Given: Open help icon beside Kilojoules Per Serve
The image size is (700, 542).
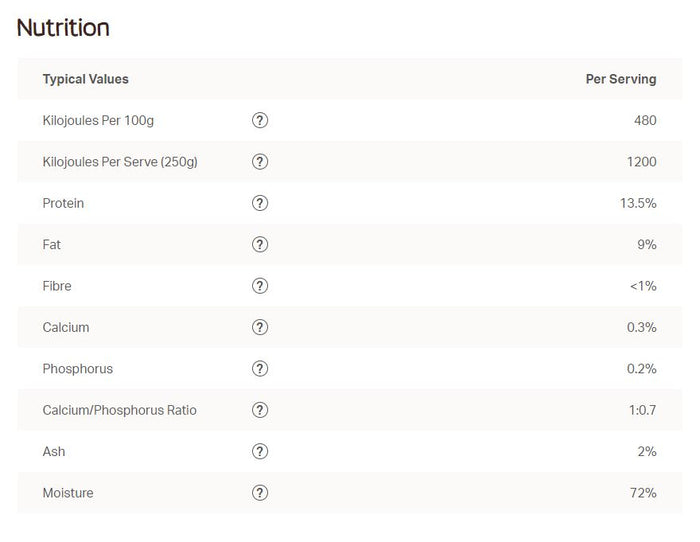Looking at the screenshot, I should coord(260,162).
